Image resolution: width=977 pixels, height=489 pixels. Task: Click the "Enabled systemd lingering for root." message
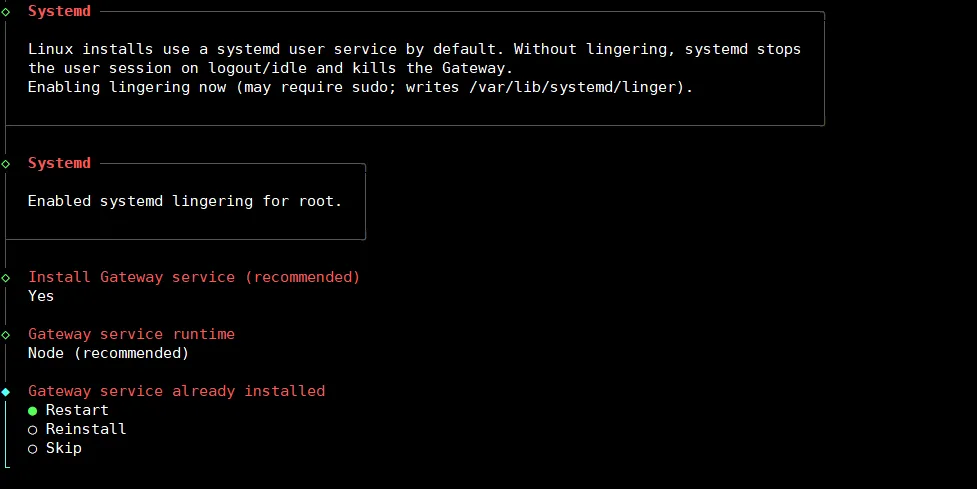click(x=185, y=201)
